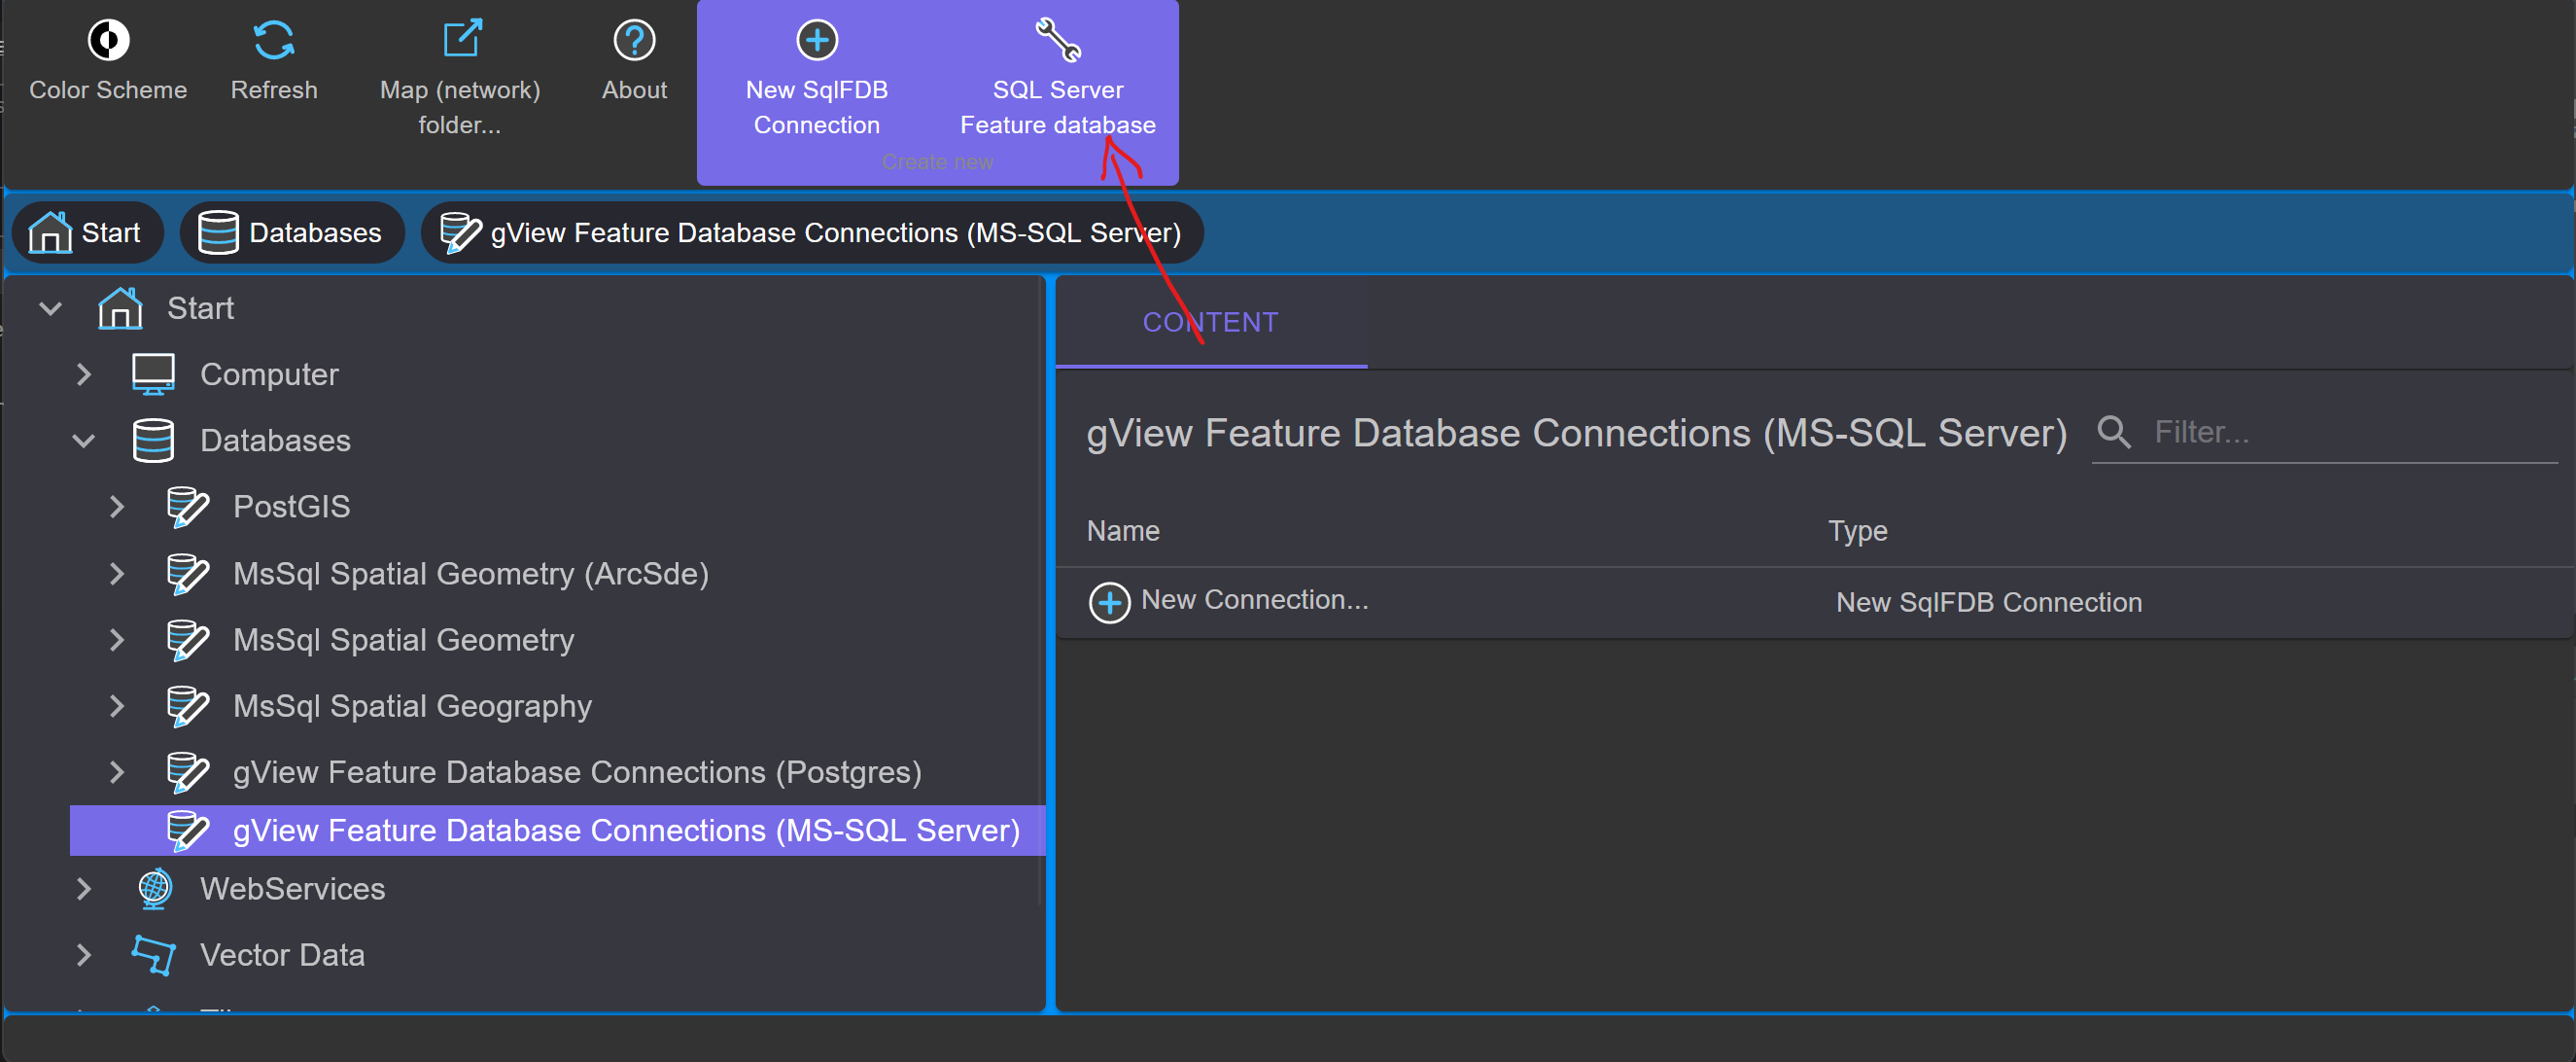
Task: Click the New SqlFDB Connection type cell
Action: [1988, 602]
